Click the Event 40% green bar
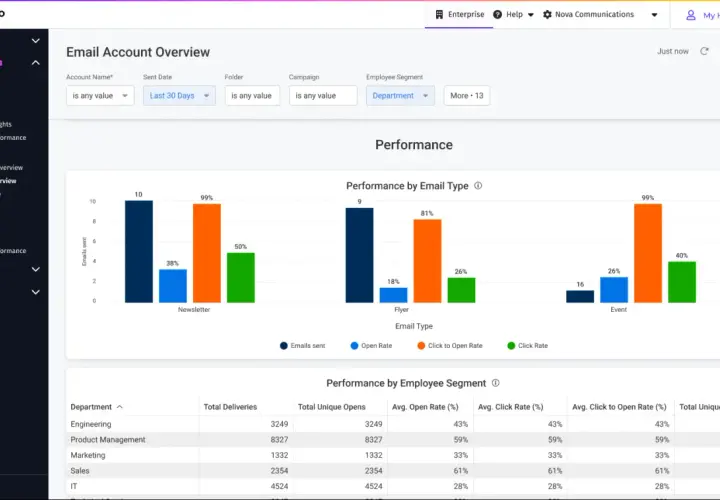The height and width of the screenshot is (500, 720). 682,282
